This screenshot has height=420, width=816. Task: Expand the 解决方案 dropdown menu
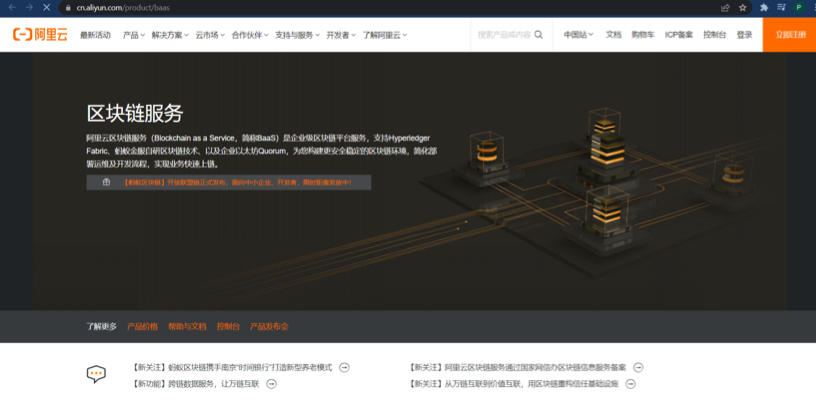[170, 35]
